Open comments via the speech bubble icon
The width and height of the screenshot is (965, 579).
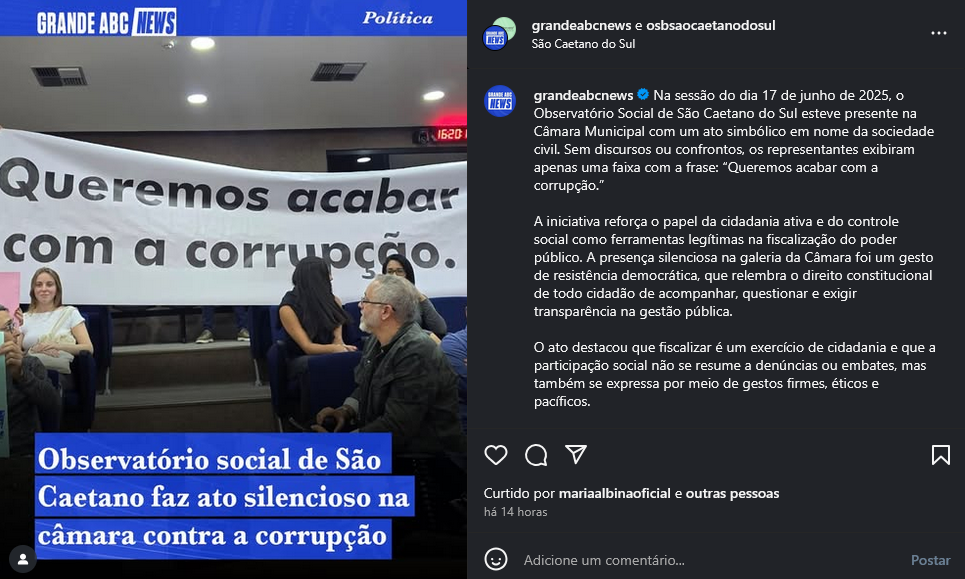click(536, 455)
